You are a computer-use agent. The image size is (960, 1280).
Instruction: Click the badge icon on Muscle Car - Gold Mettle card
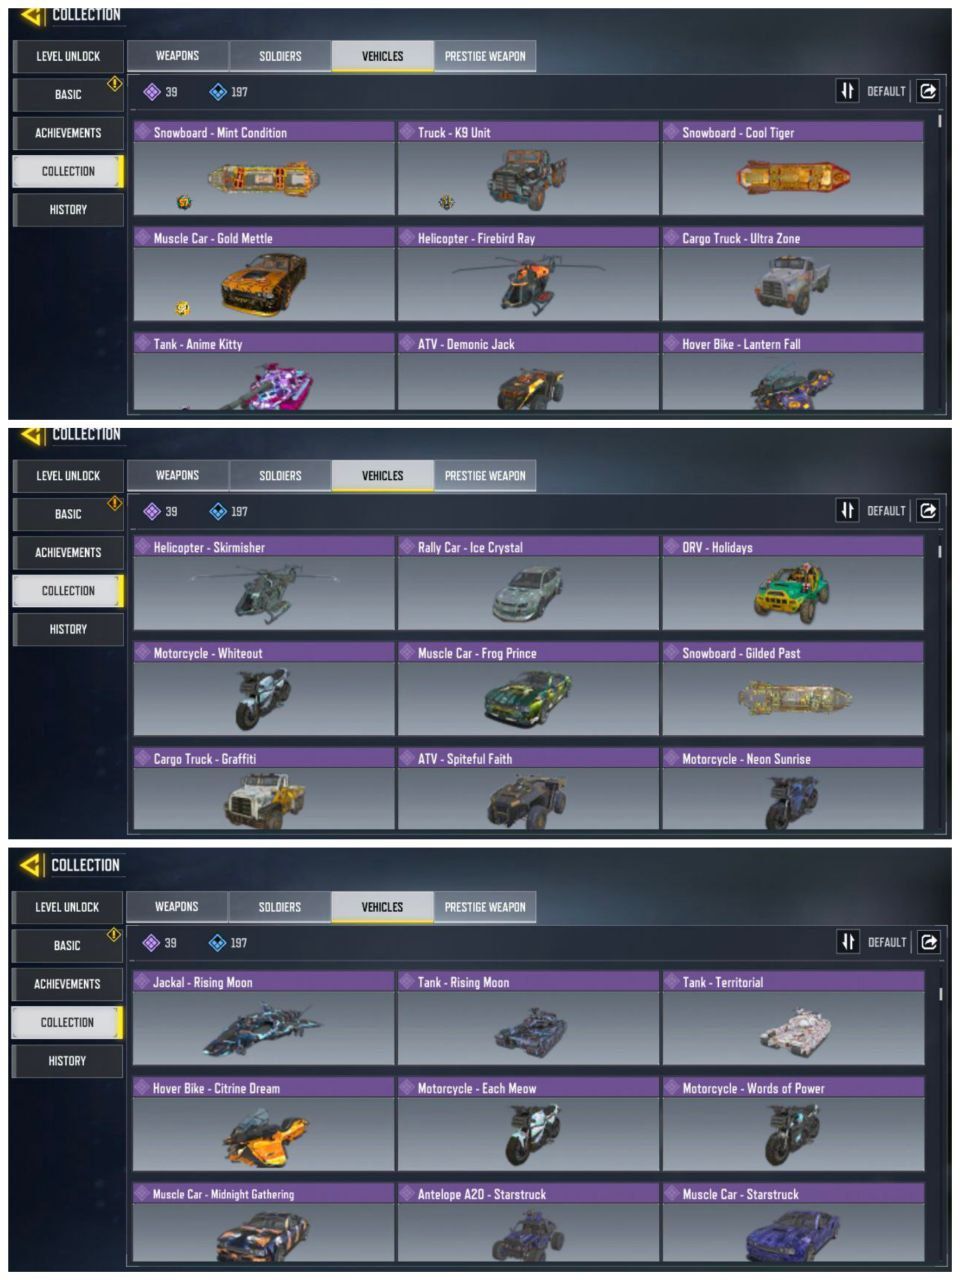click(183, 309)
